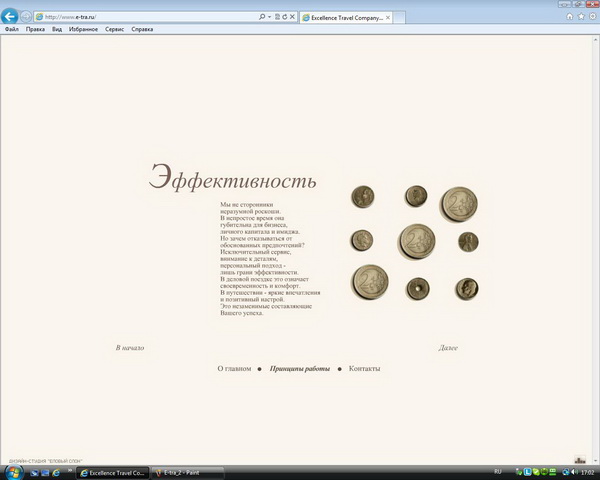Click the center 2 euro coin
600x480 pixels.
coord(417,241)
